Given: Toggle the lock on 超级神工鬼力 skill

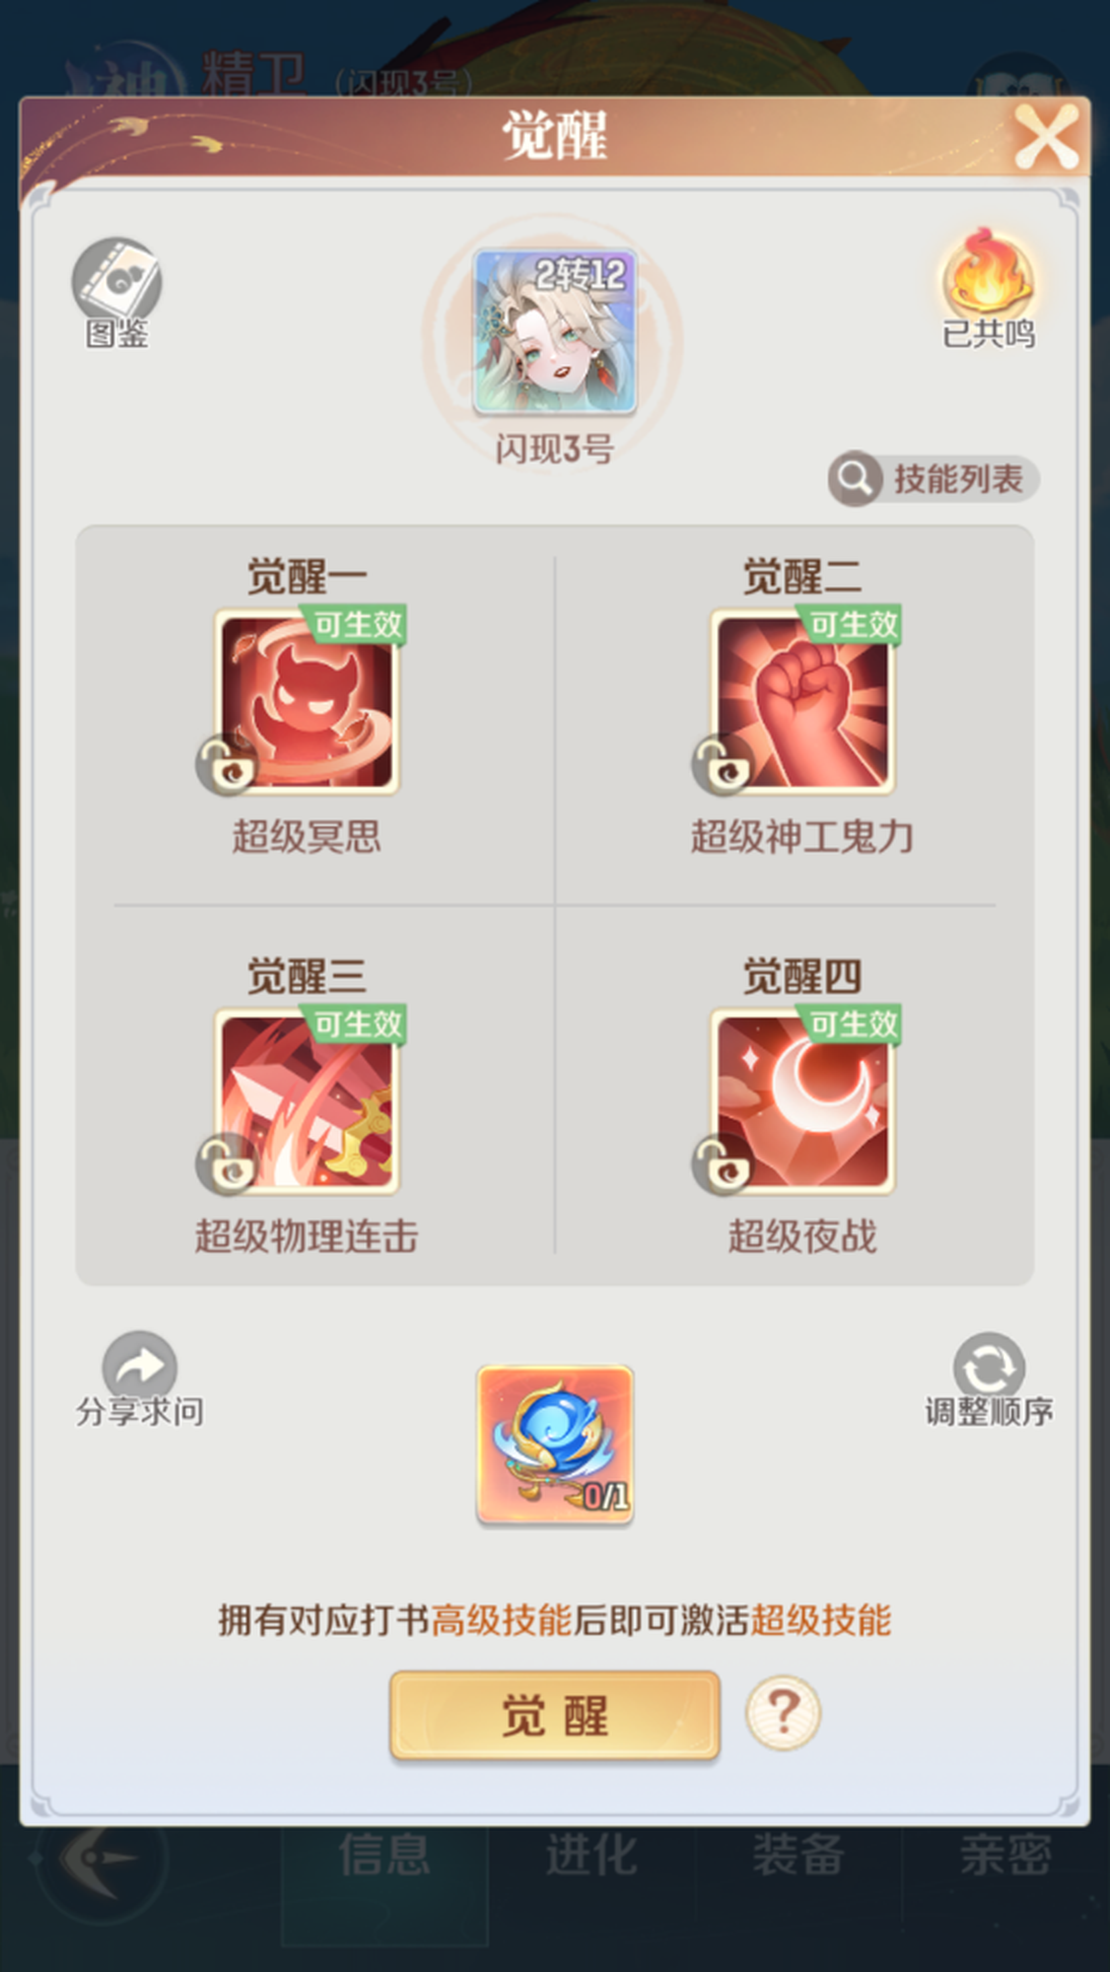Looking at the screenshot, I should click(722, 766).
